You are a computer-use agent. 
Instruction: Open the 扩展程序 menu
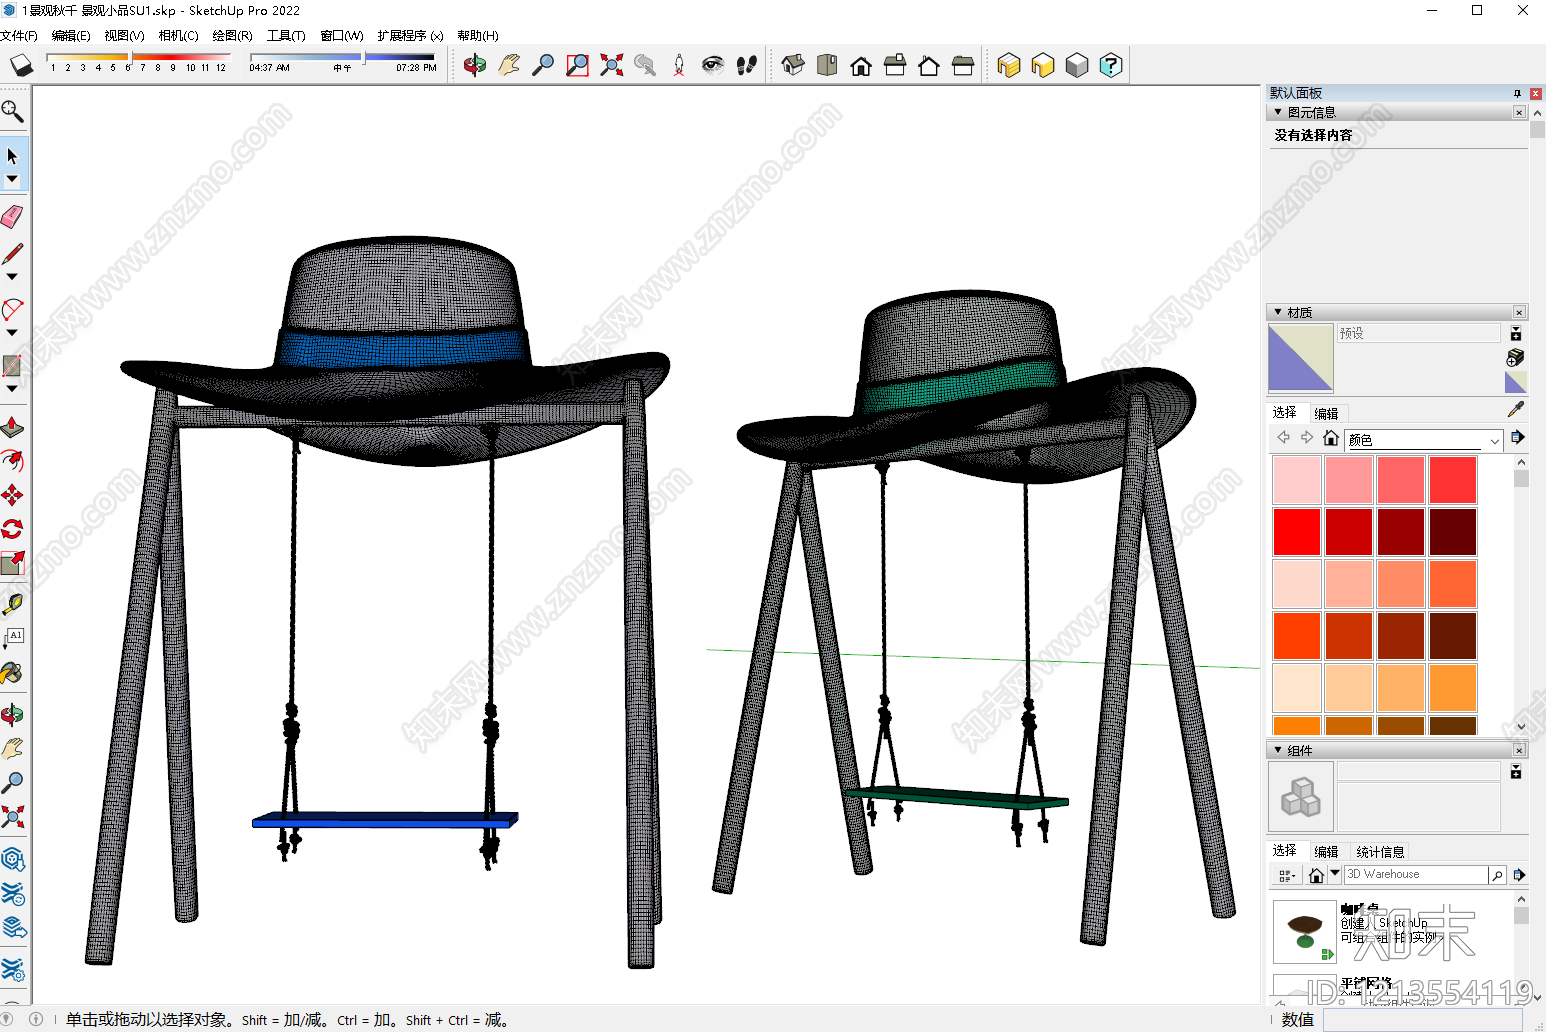[410, 35]
